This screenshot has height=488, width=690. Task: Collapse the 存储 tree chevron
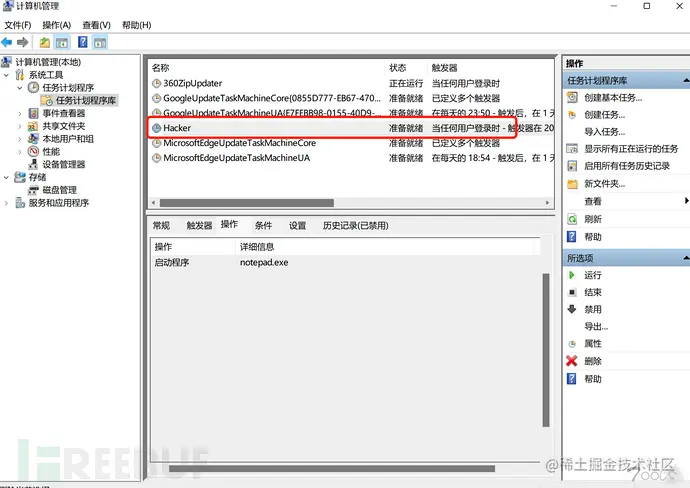[6, 177]
